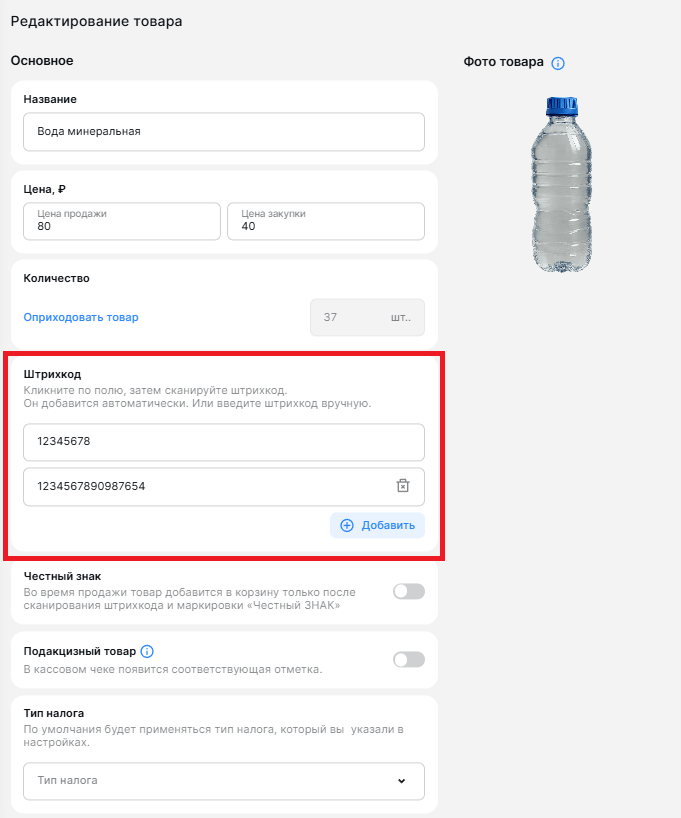Click the chevron arrow in Тип налога
This screenshot has width=681, height=818.
401,781
